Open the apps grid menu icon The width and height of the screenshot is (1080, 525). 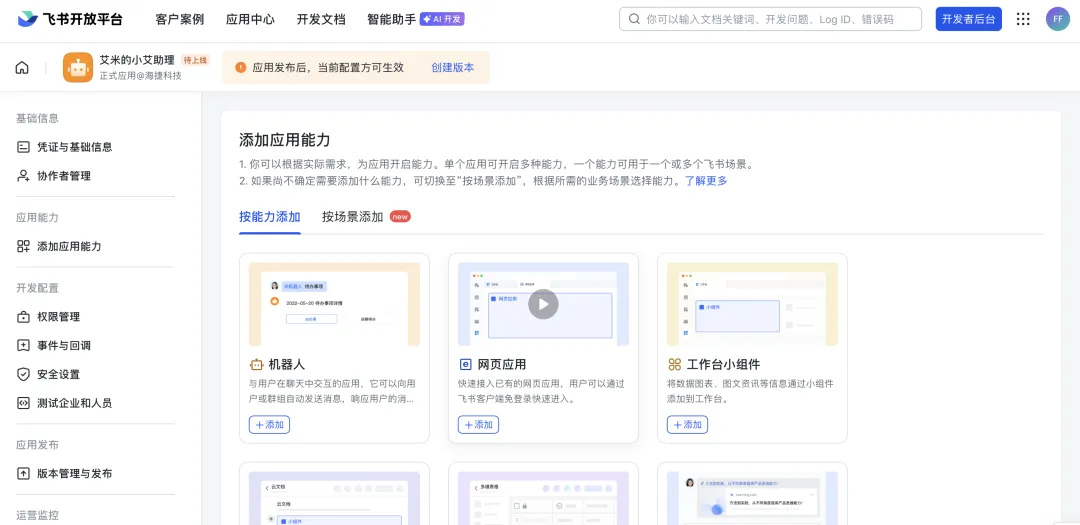[x=1024, y=19]
